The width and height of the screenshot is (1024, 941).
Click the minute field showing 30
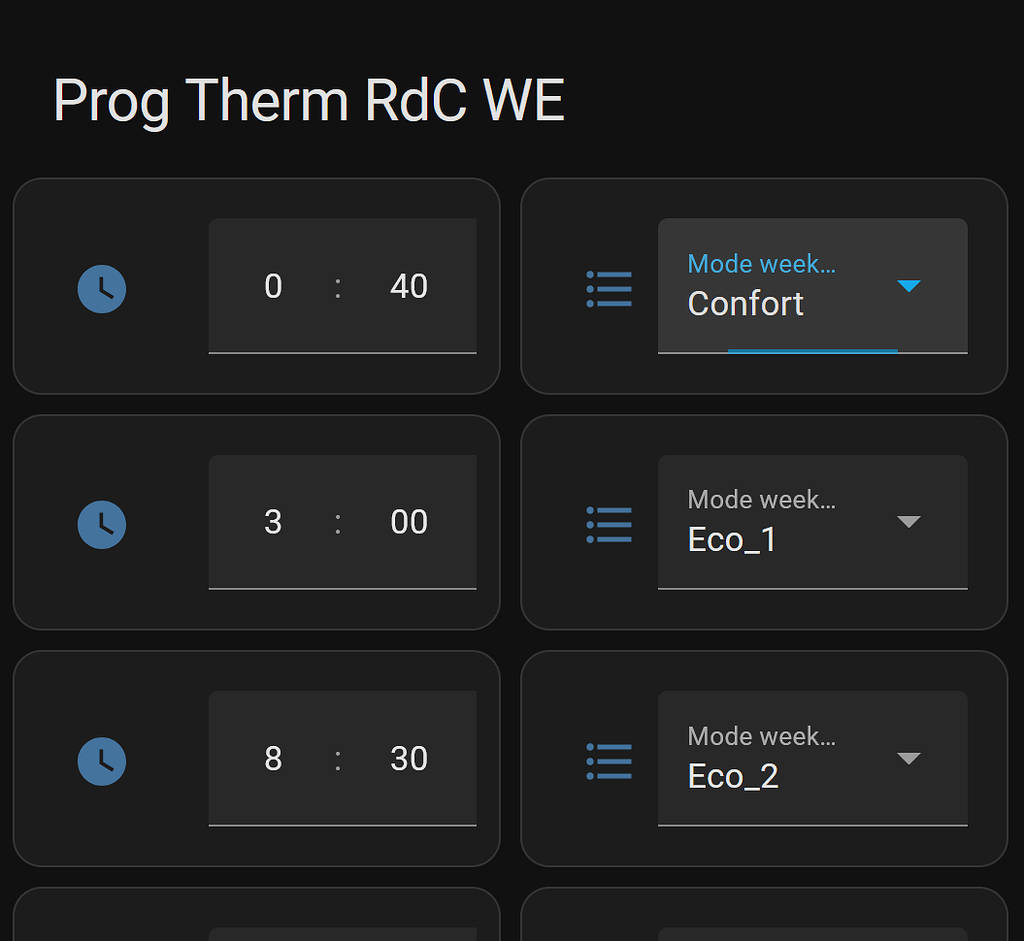click(408, 759)
